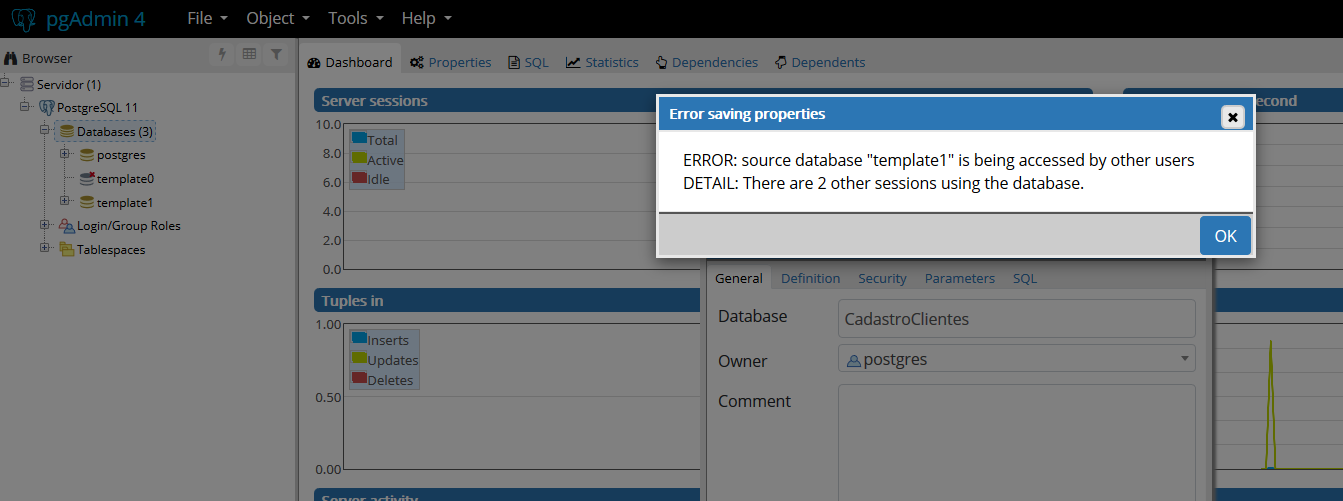Open the Parameters tab in database dialog
1343x501 pixels.
(960, 278)
